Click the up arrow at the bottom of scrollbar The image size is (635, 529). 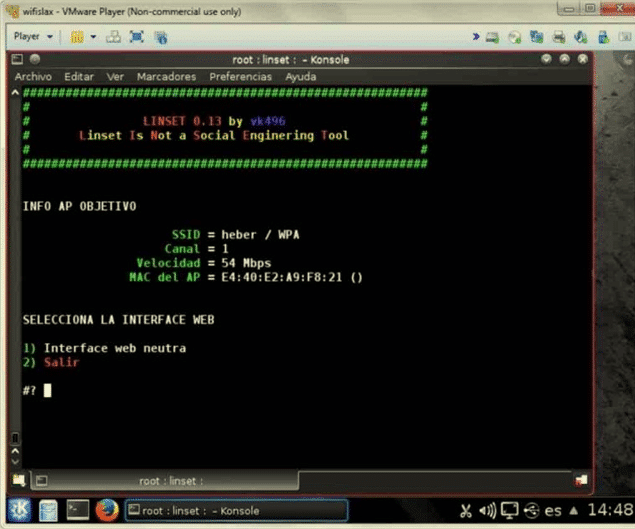(15, 450)
